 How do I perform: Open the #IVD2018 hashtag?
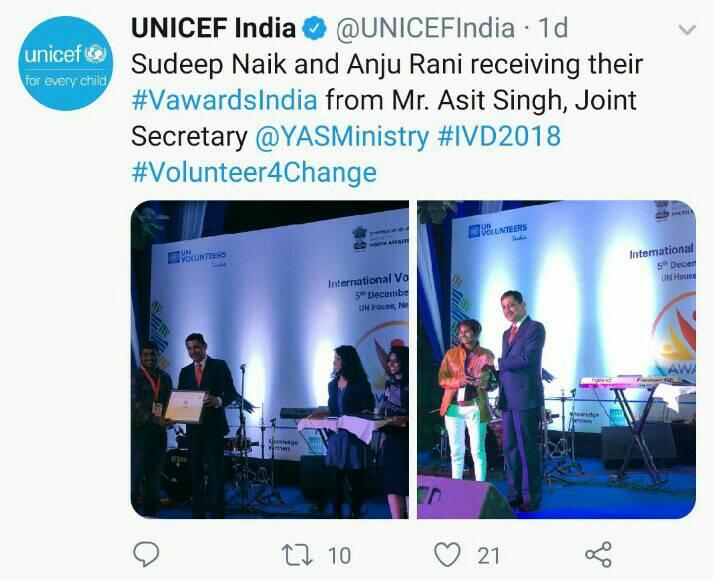(x=499, y=136)
